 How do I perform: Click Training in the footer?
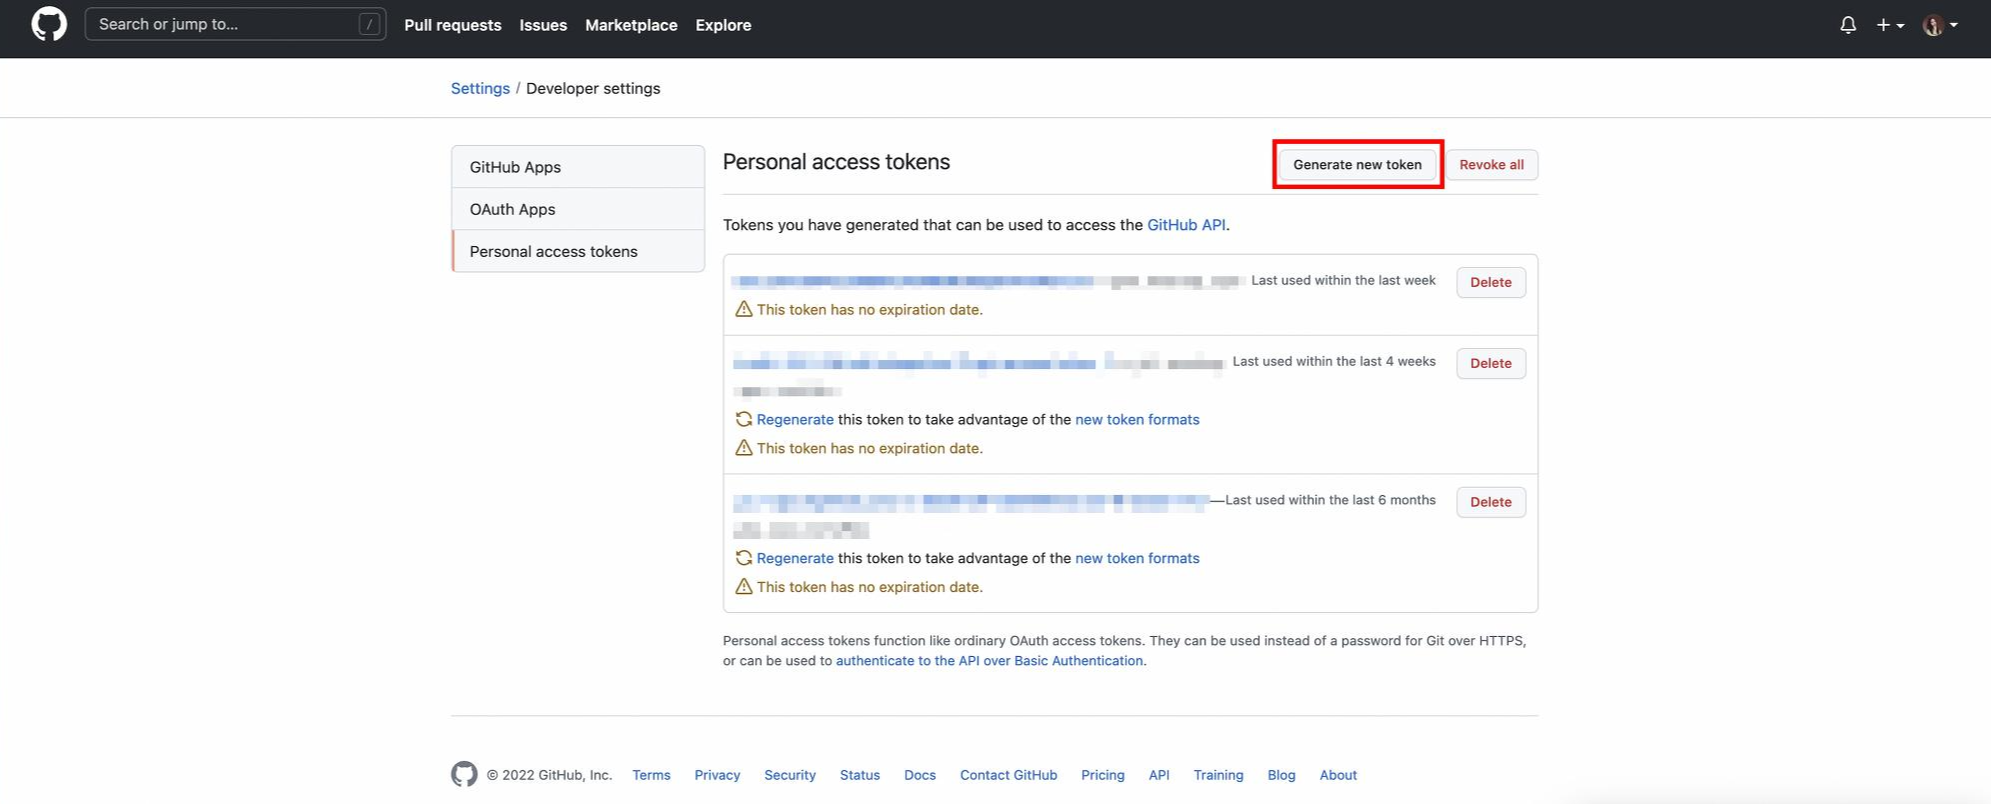pyautogui.click(x=1218, y=775)
